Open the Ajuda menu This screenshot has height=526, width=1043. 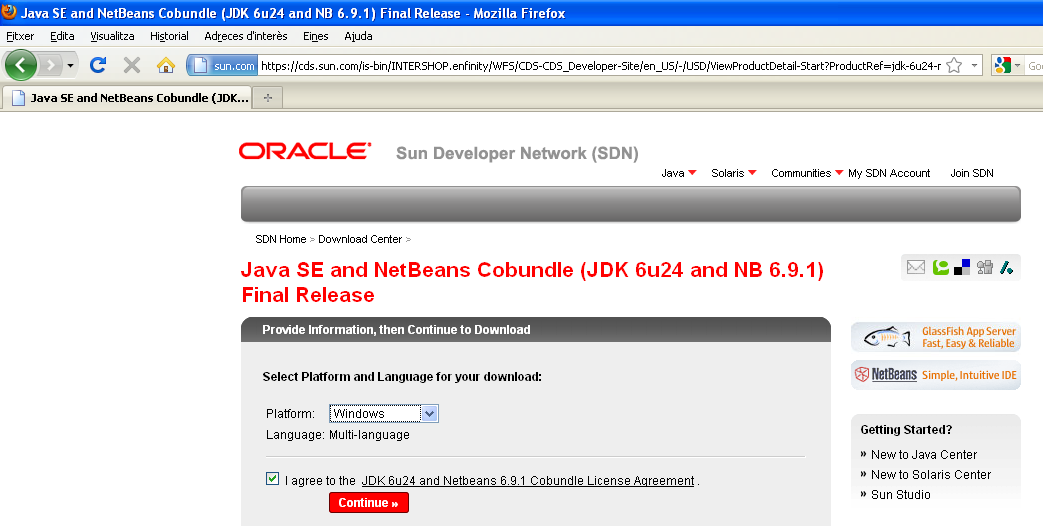[358, 36]
